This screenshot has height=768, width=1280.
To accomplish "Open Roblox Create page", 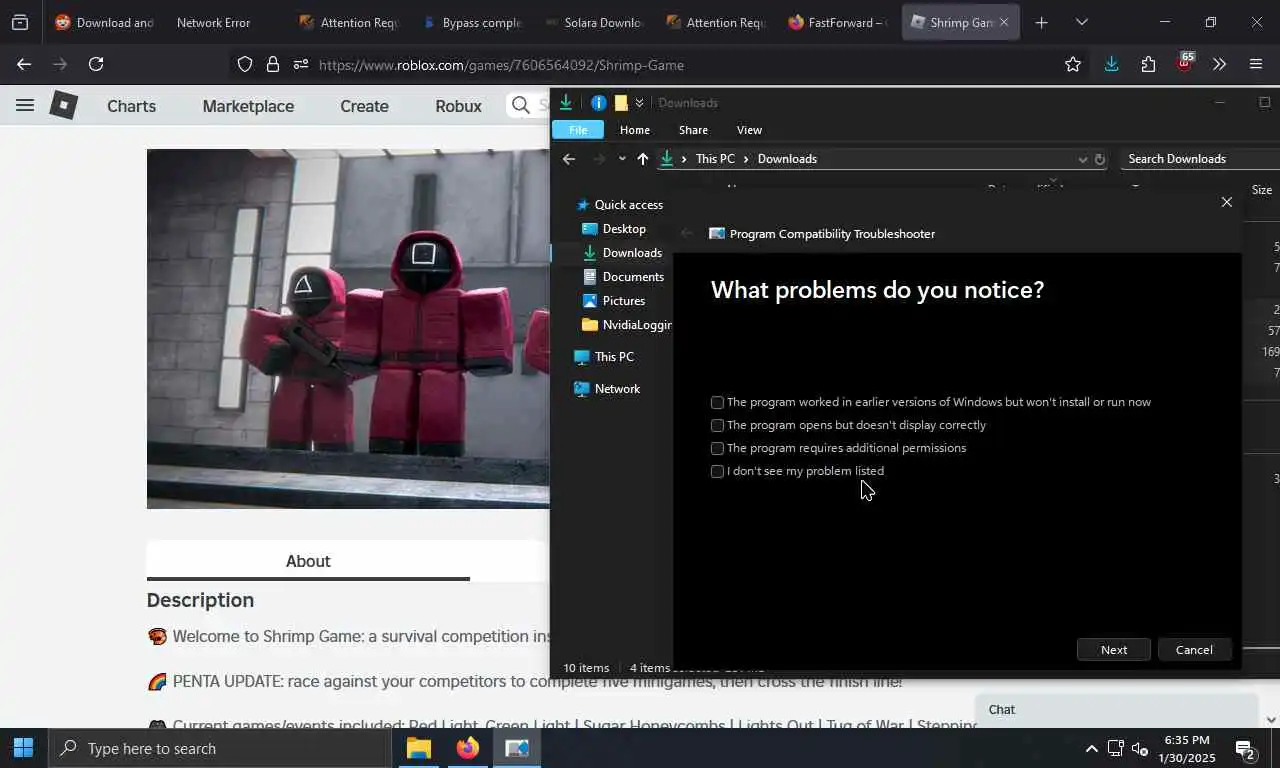I will pos(364,106).
